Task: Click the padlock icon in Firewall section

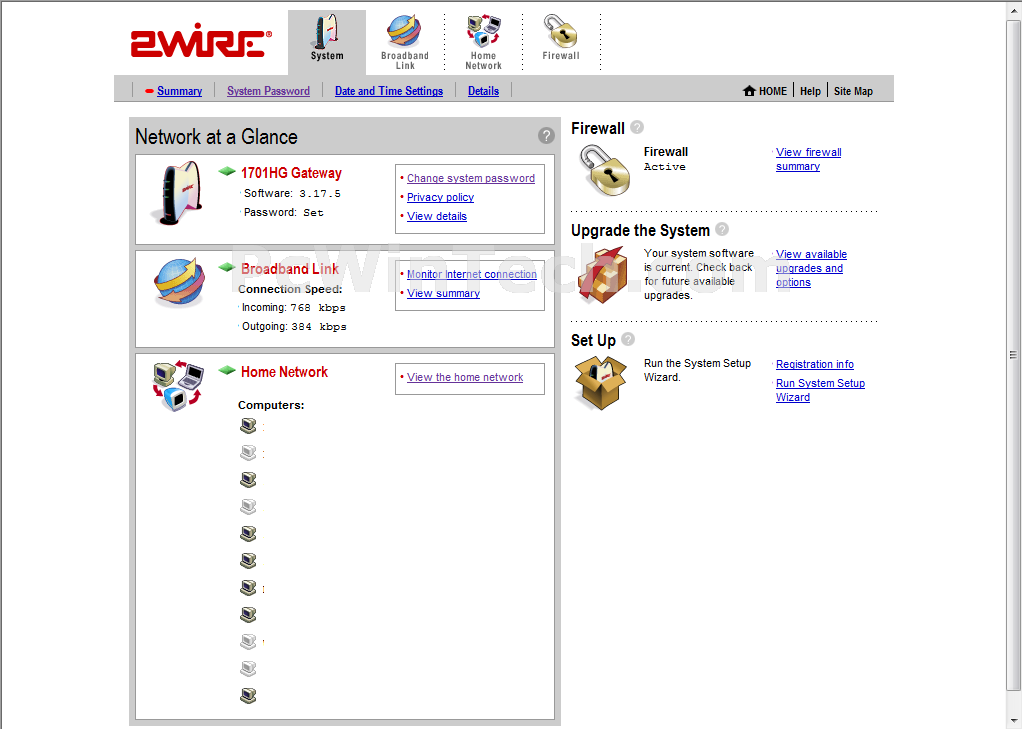Action: (x=605, y=170)
